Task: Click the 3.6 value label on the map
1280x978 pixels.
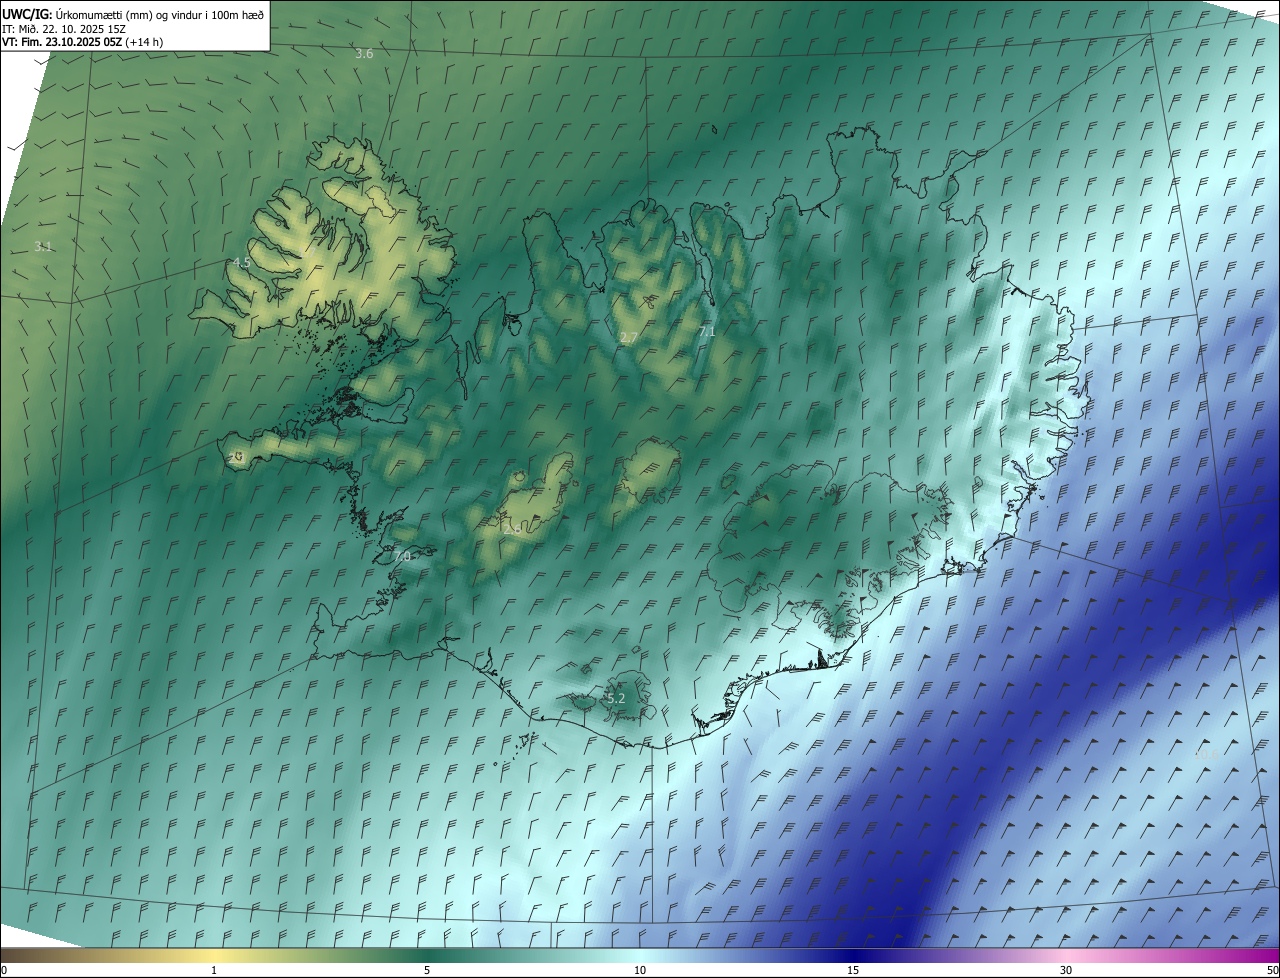Action: [364, 53]
